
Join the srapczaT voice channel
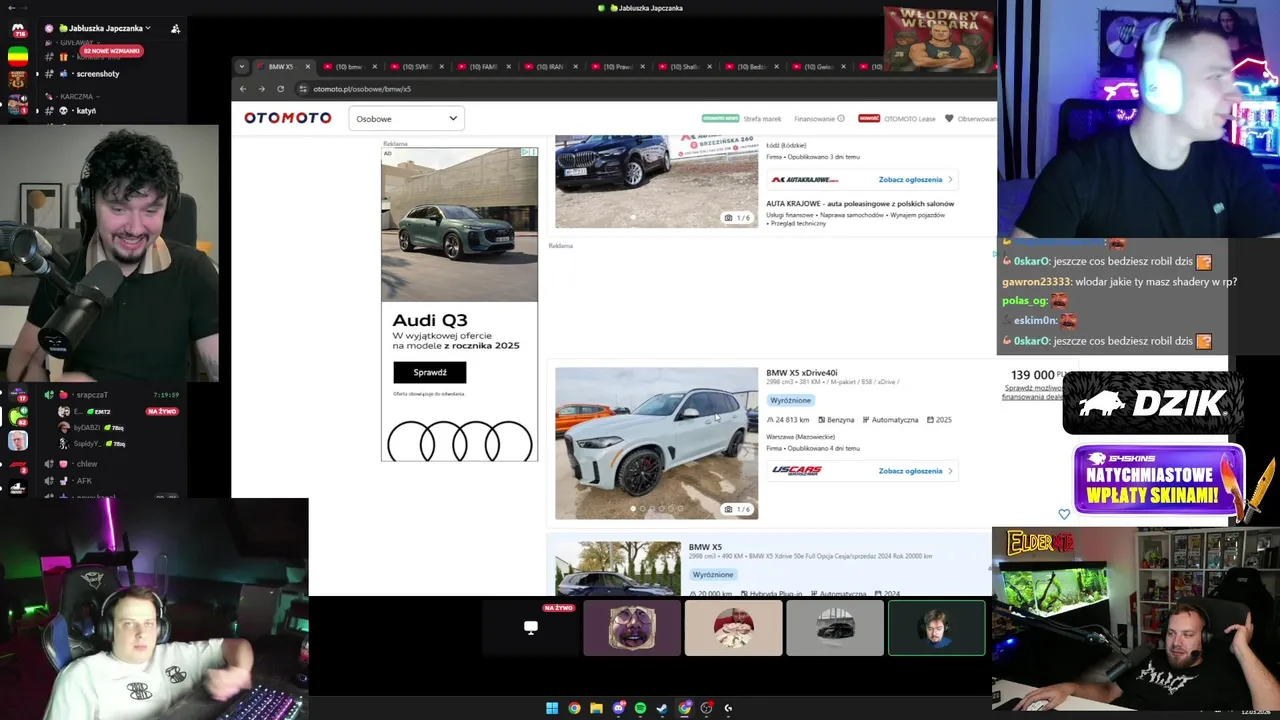[92, 395]
